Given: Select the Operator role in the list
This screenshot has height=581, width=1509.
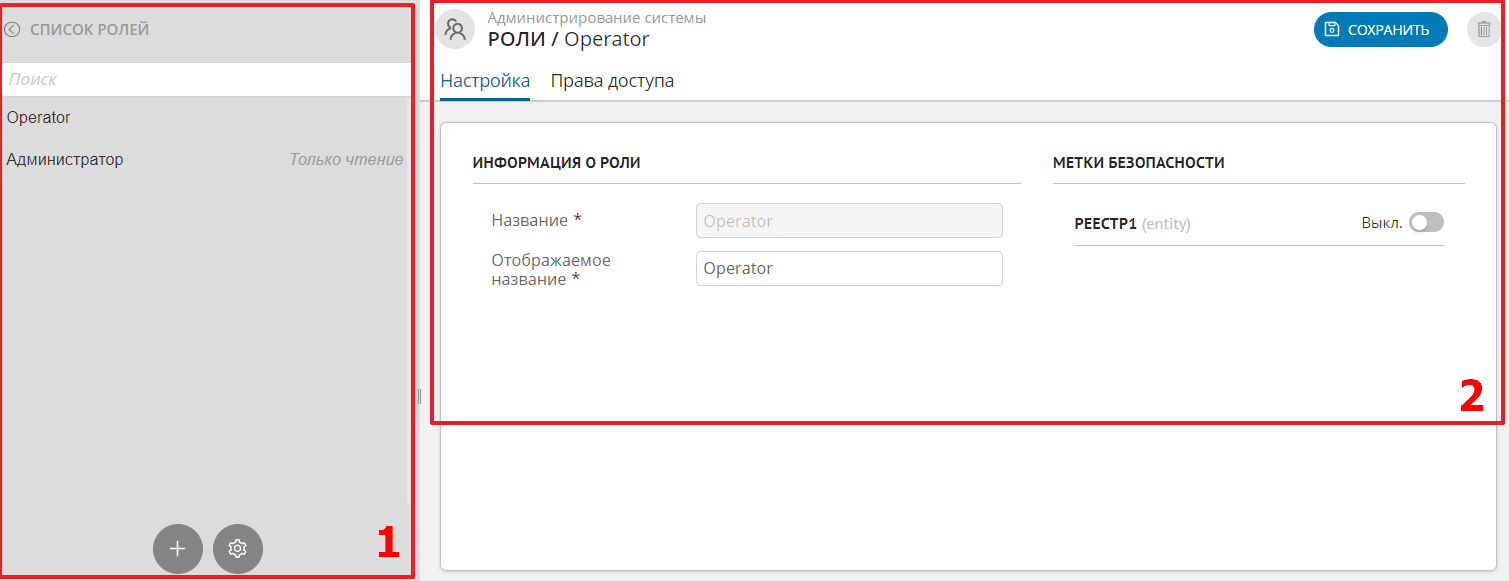Looking at the screenshot, I should 40,117.
